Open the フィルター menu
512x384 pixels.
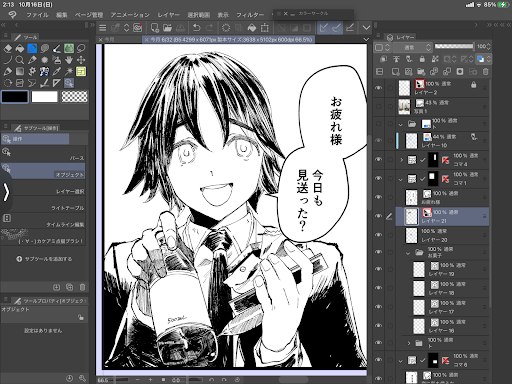coord(250,15)
